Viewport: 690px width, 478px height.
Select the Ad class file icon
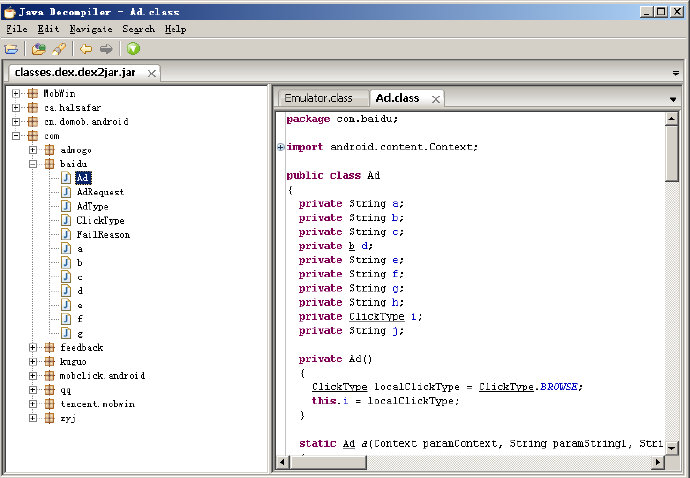66,177
